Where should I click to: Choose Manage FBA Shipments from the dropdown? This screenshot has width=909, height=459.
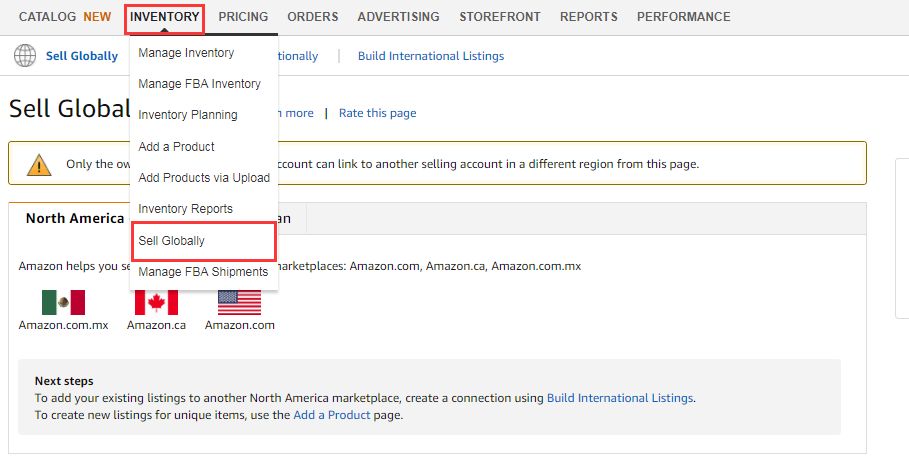pos(203,272)
